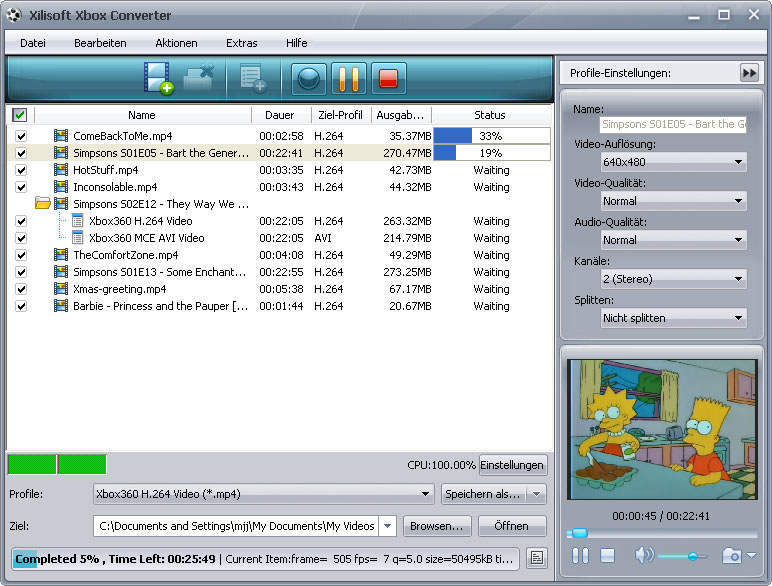This screenshot has height=586, width=772.
Task: Sort list by the Status column header
Action: coord(490,115)
